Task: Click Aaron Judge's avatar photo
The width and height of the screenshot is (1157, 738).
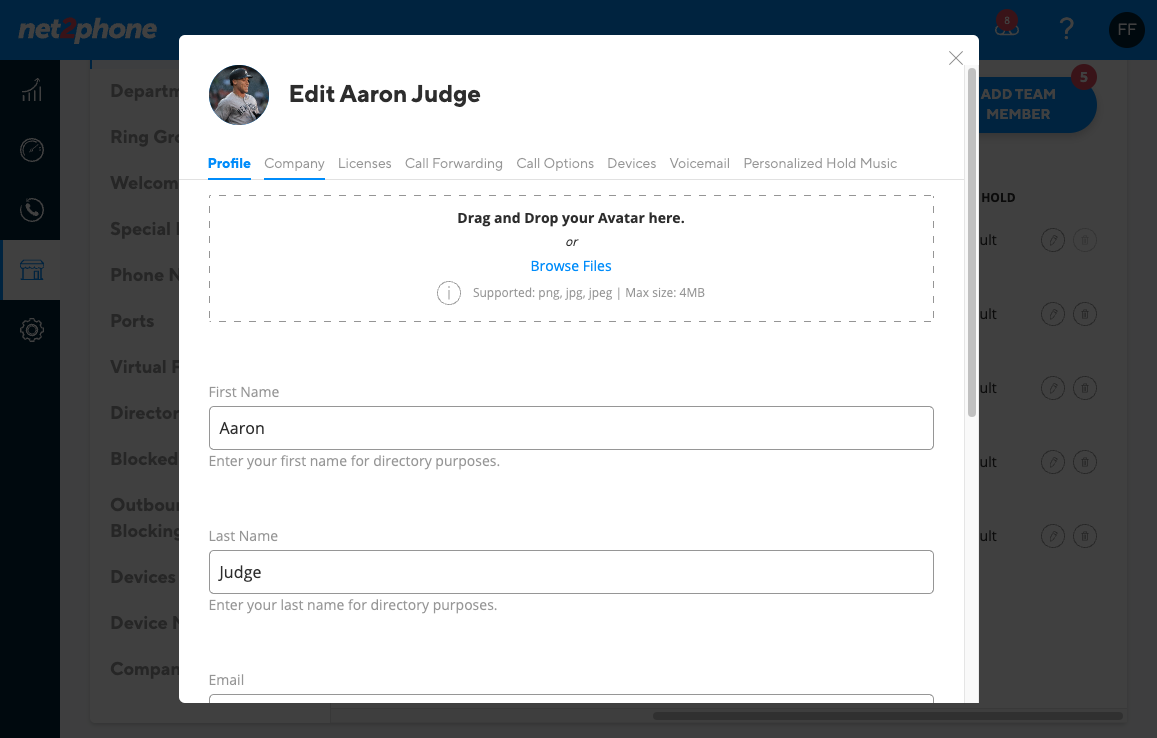Action: tap(239, 94)
